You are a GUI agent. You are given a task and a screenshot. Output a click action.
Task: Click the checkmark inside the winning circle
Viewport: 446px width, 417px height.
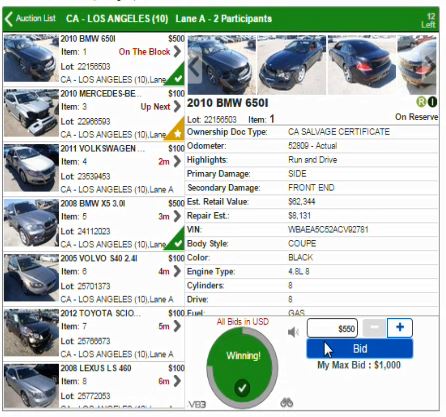coord(242,388)
